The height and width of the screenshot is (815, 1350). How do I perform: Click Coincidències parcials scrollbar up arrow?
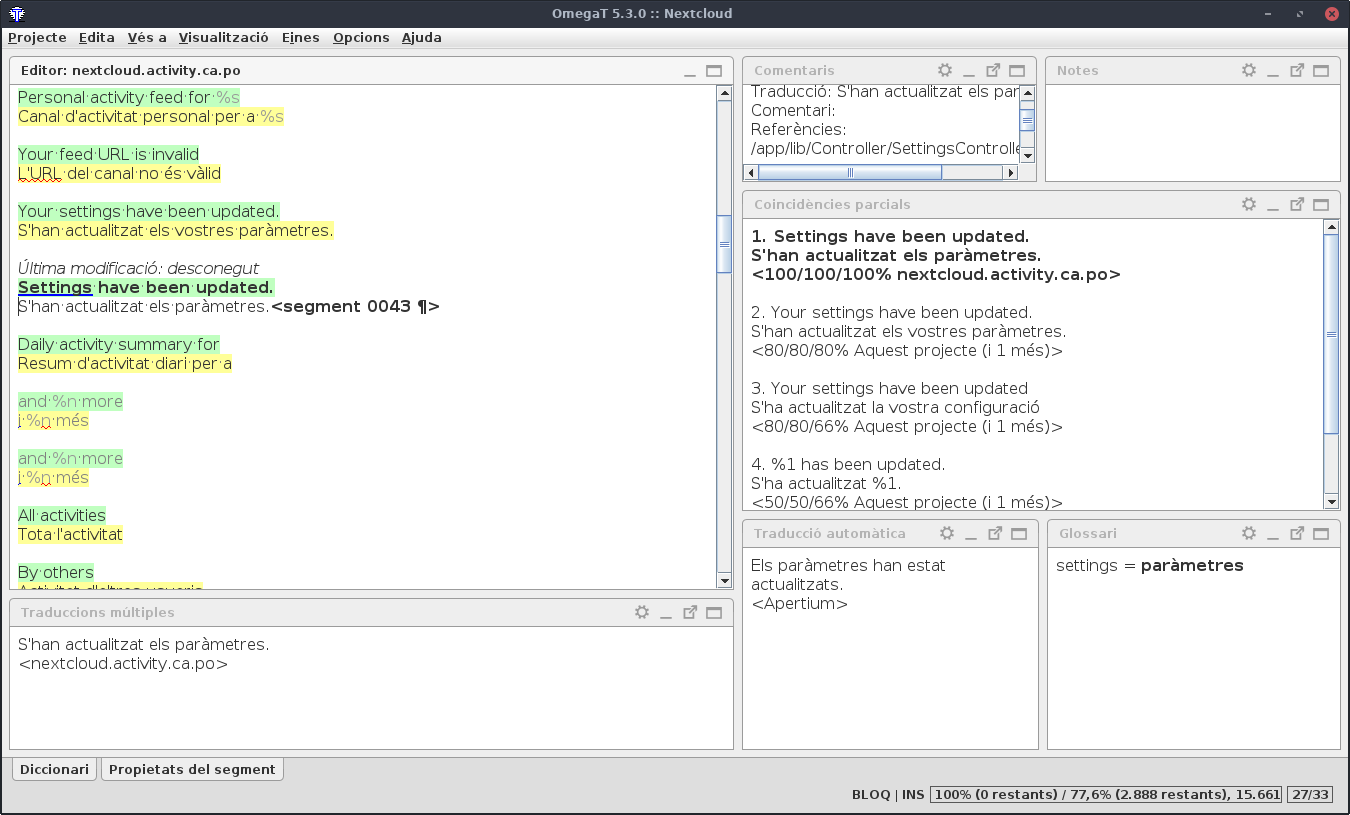coord(1331,226)
